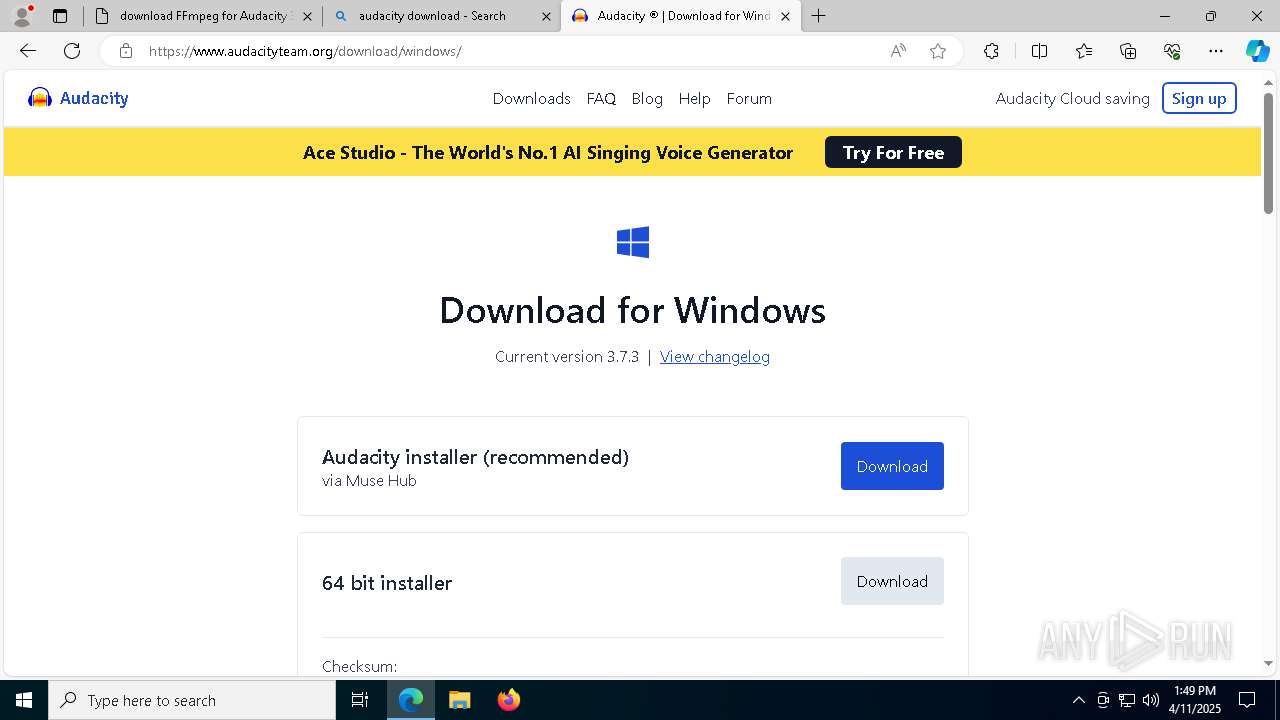
Task: Open the browser profile icon
Action: click(x=22, y=16)
